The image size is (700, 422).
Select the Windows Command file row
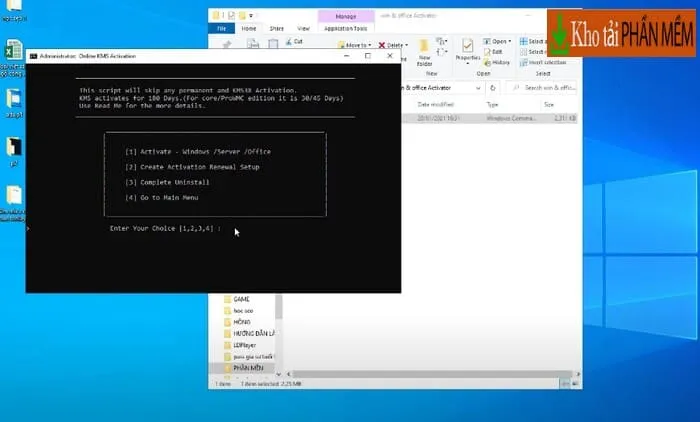(490, 118)
